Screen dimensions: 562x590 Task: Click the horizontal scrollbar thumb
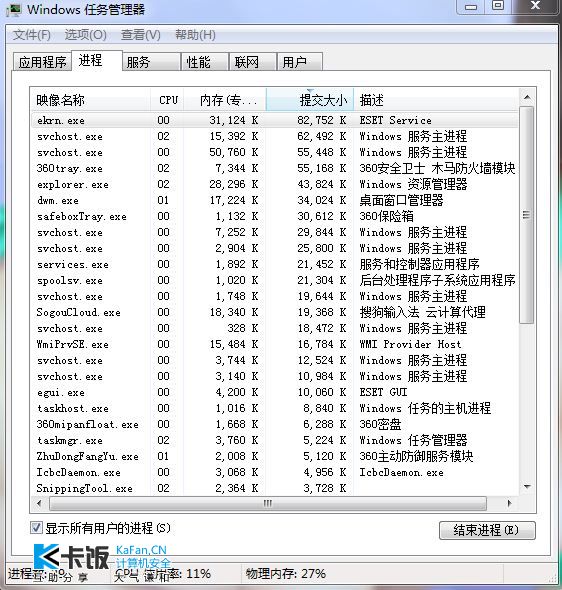[x=268, y=503]
